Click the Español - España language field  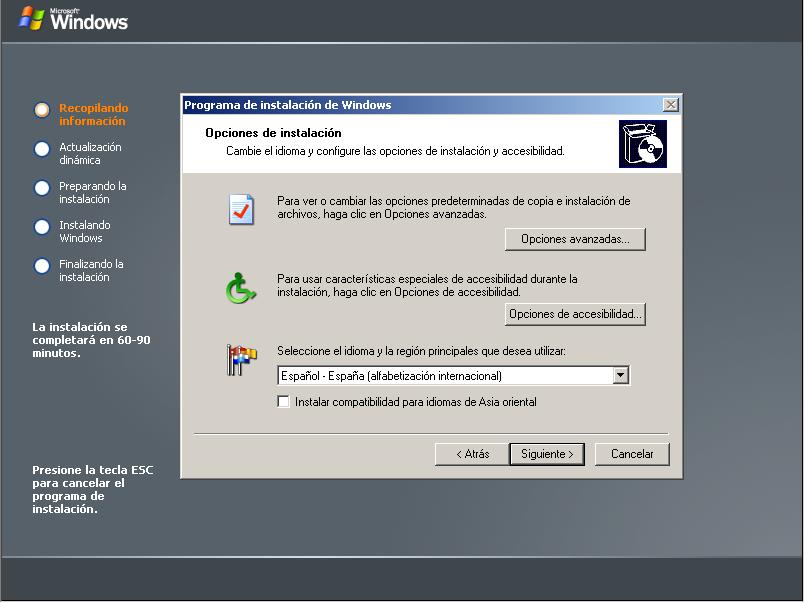[453, 375]
